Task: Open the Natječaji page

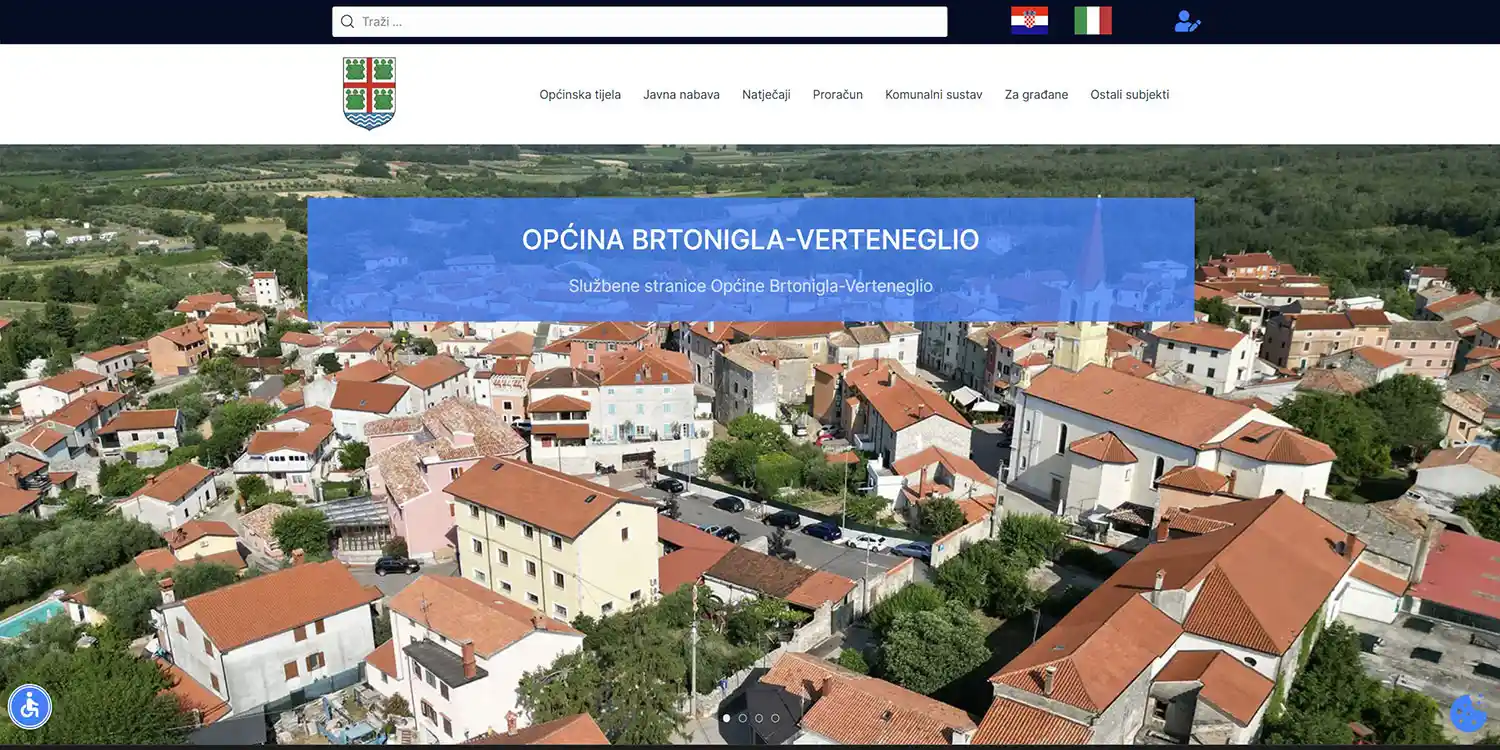Action: (766, 94)
